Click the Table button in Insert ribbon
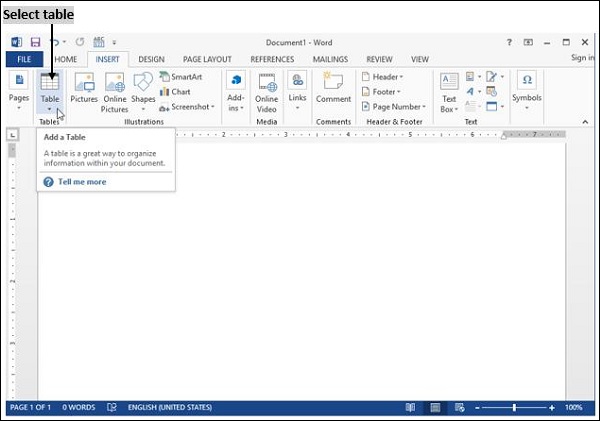 (49, 89)
